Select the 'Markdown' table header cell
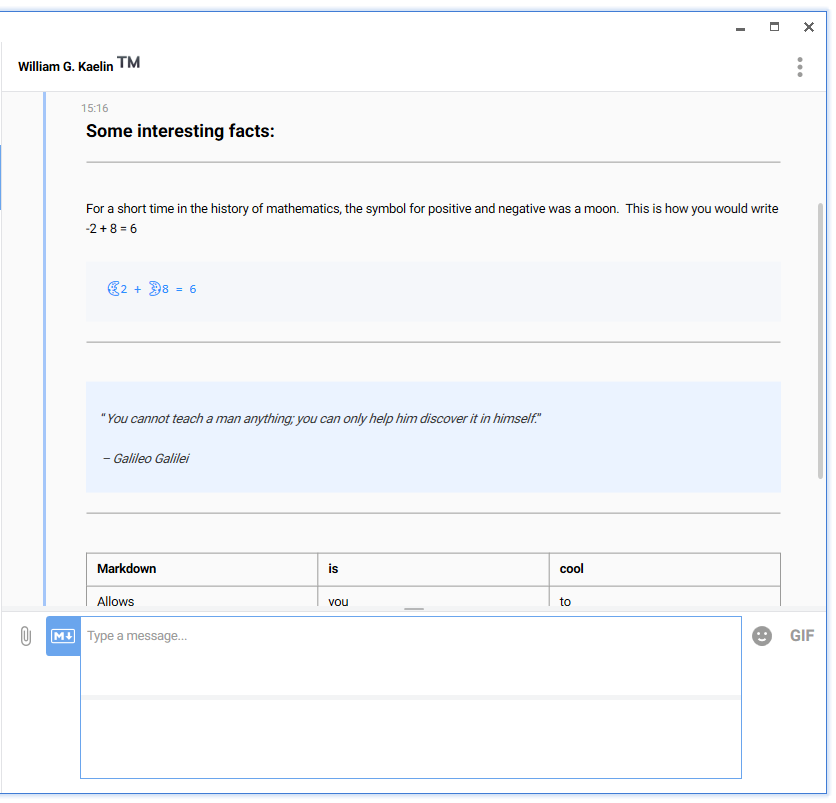The width and height of the screenshot is (836, 803). click(x=202, y=569)
